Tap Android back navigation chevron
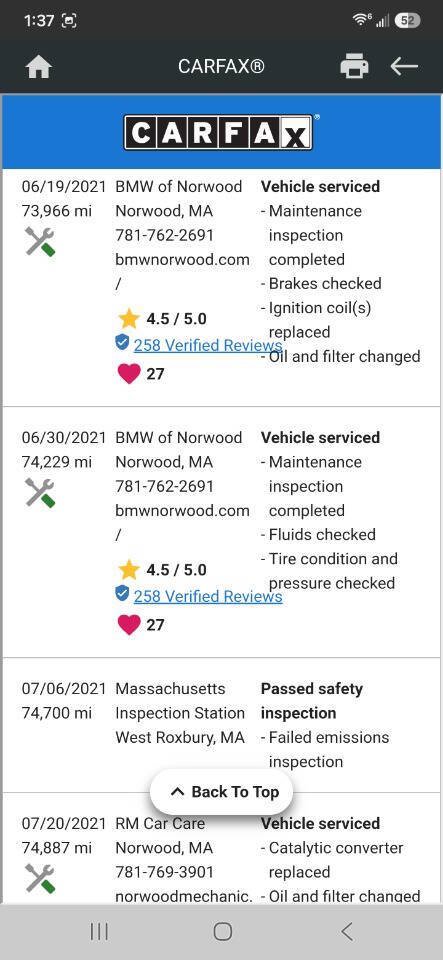 click(347, 932)
